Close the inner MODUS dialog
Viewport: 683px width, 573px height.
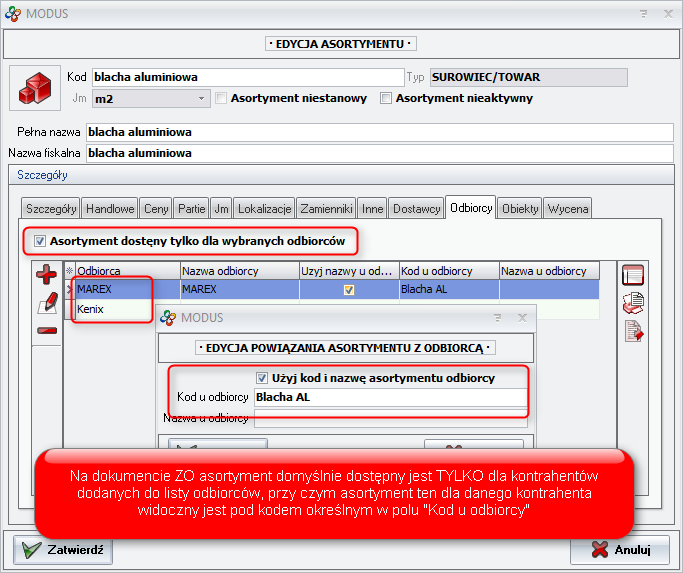(522, 318)
